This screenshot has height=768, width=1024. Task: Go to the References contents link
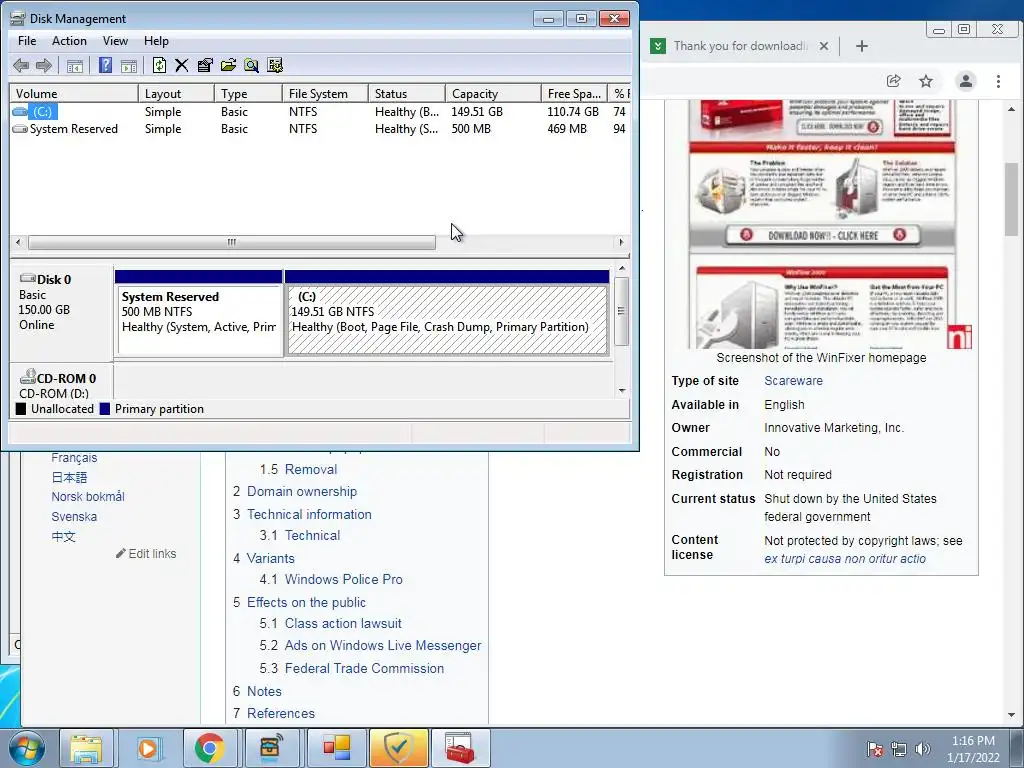click(281, 713)
